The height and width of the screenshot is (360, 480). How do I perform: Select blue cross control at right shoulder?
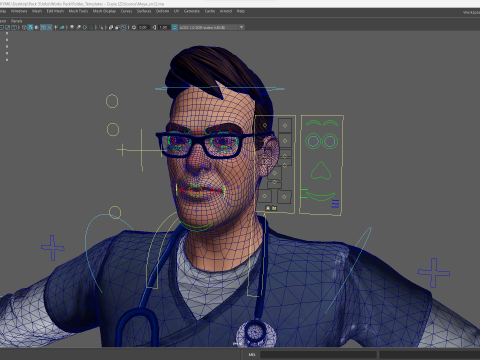coord(434,272)
